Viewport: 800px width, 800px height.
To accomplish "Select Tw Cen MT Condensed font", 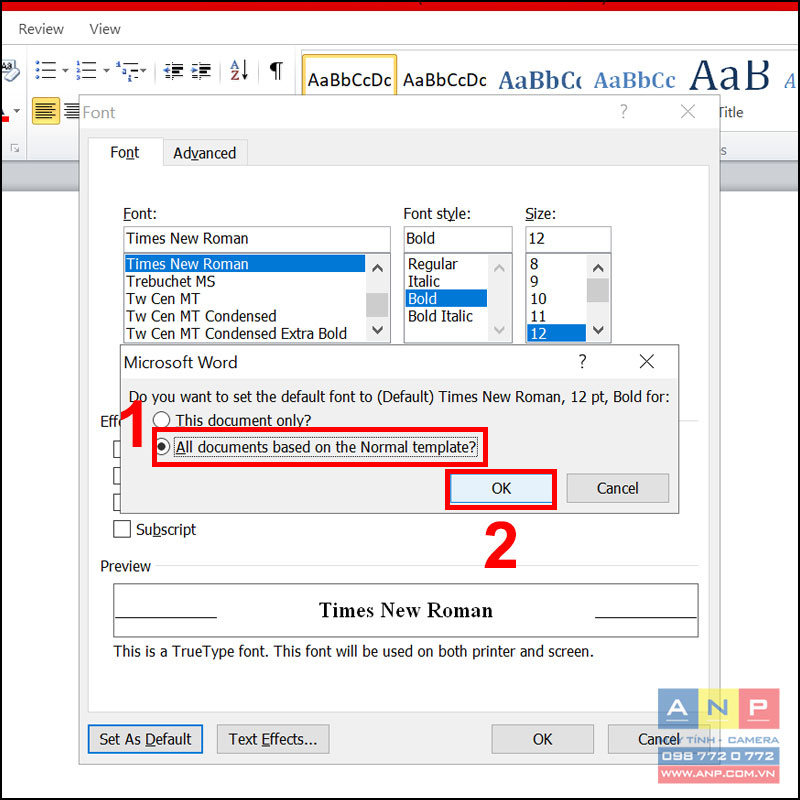I will coord(245,316).
